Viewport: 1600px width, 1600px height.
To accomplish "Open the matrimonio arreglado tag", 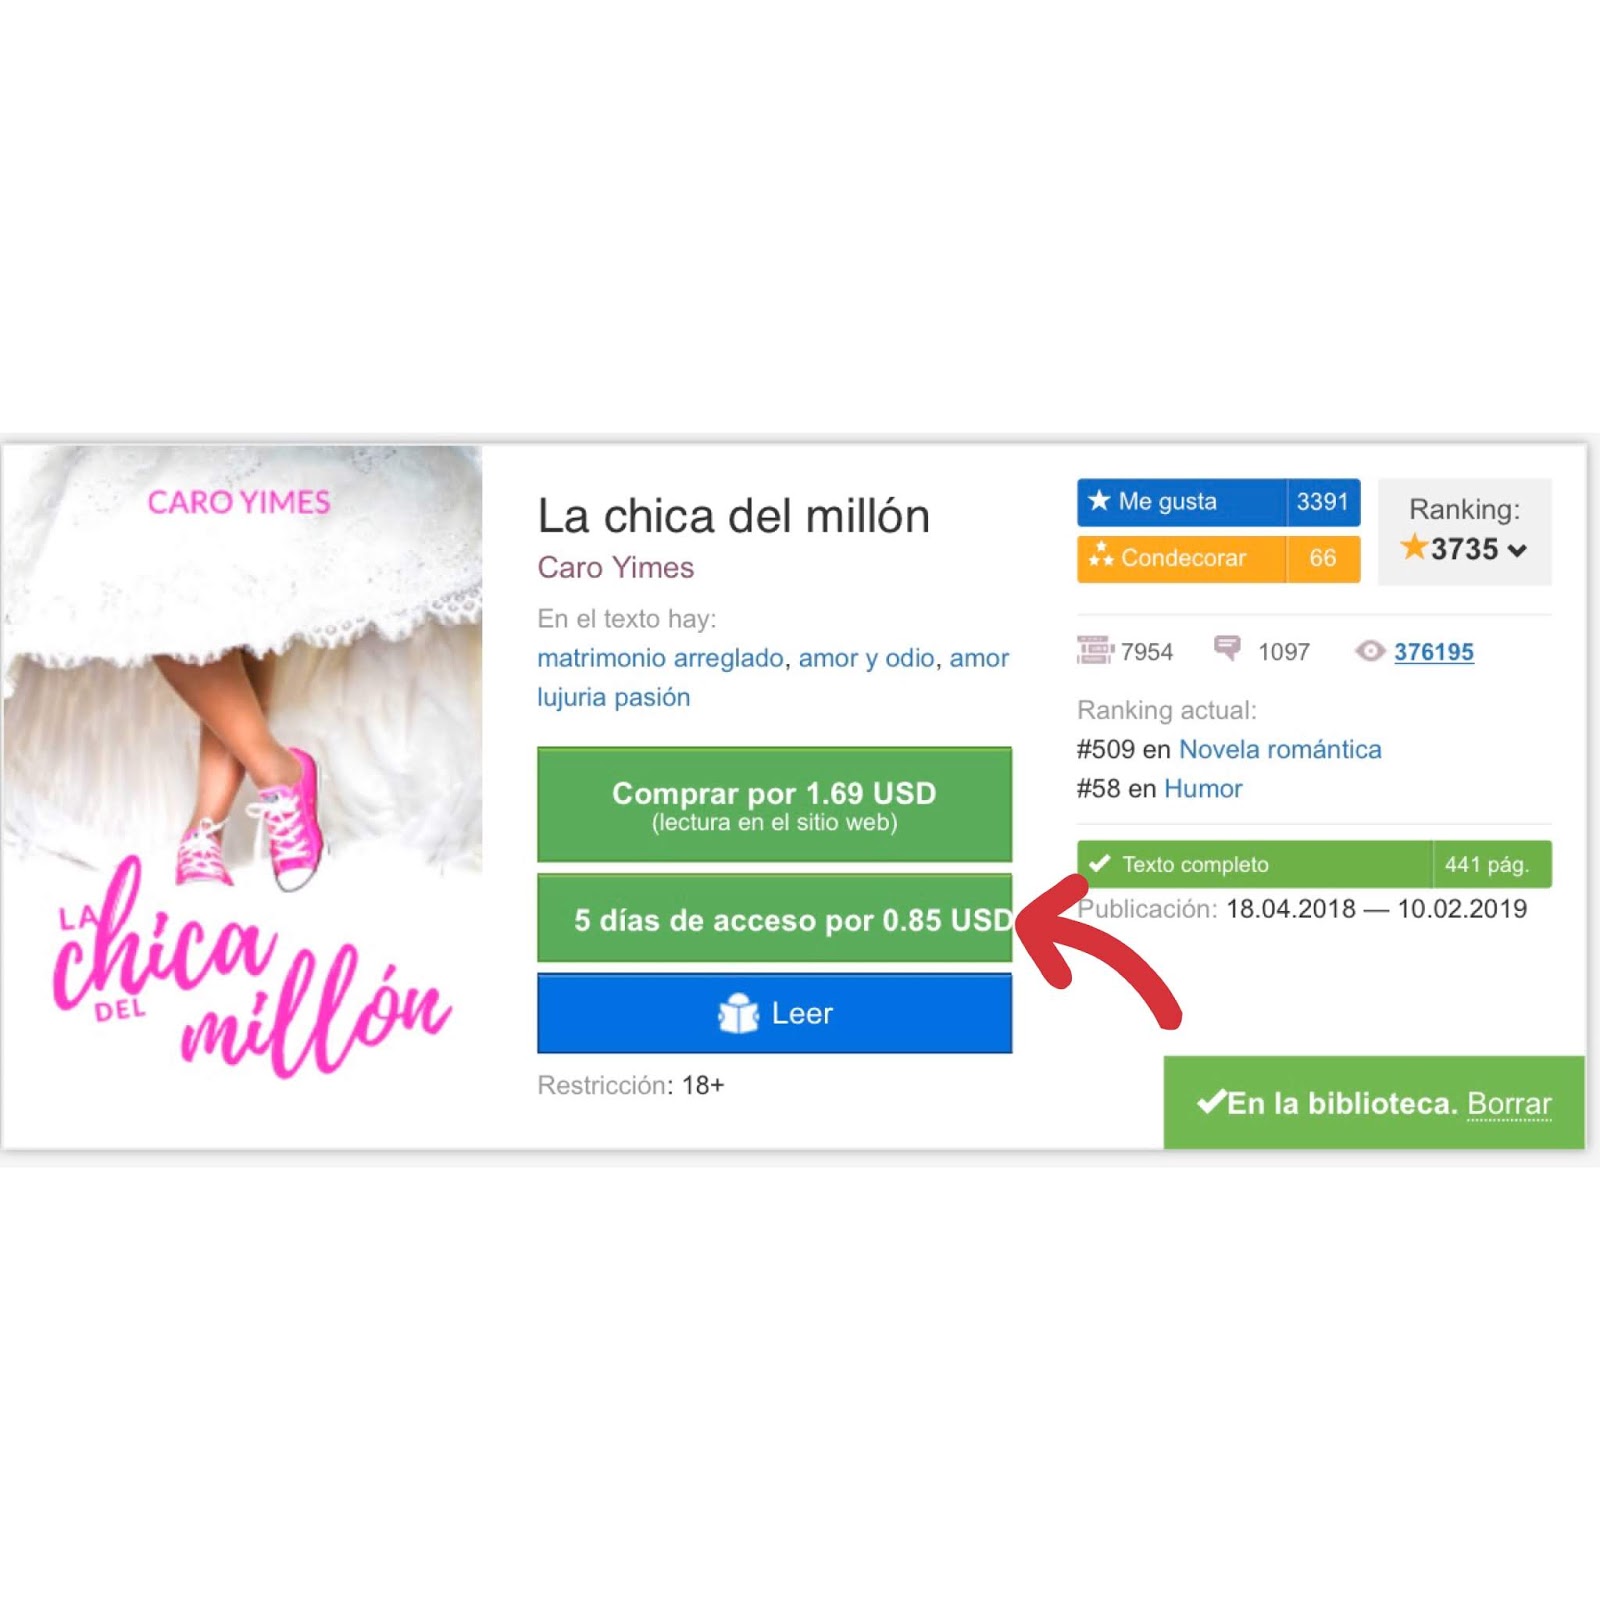I will pos(660,658).
